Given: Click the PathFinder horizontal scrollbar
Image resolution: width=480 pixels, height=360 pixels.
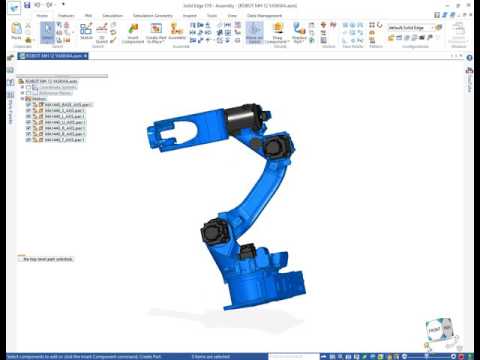Looking at the screenshot, I should click(62, 76).
